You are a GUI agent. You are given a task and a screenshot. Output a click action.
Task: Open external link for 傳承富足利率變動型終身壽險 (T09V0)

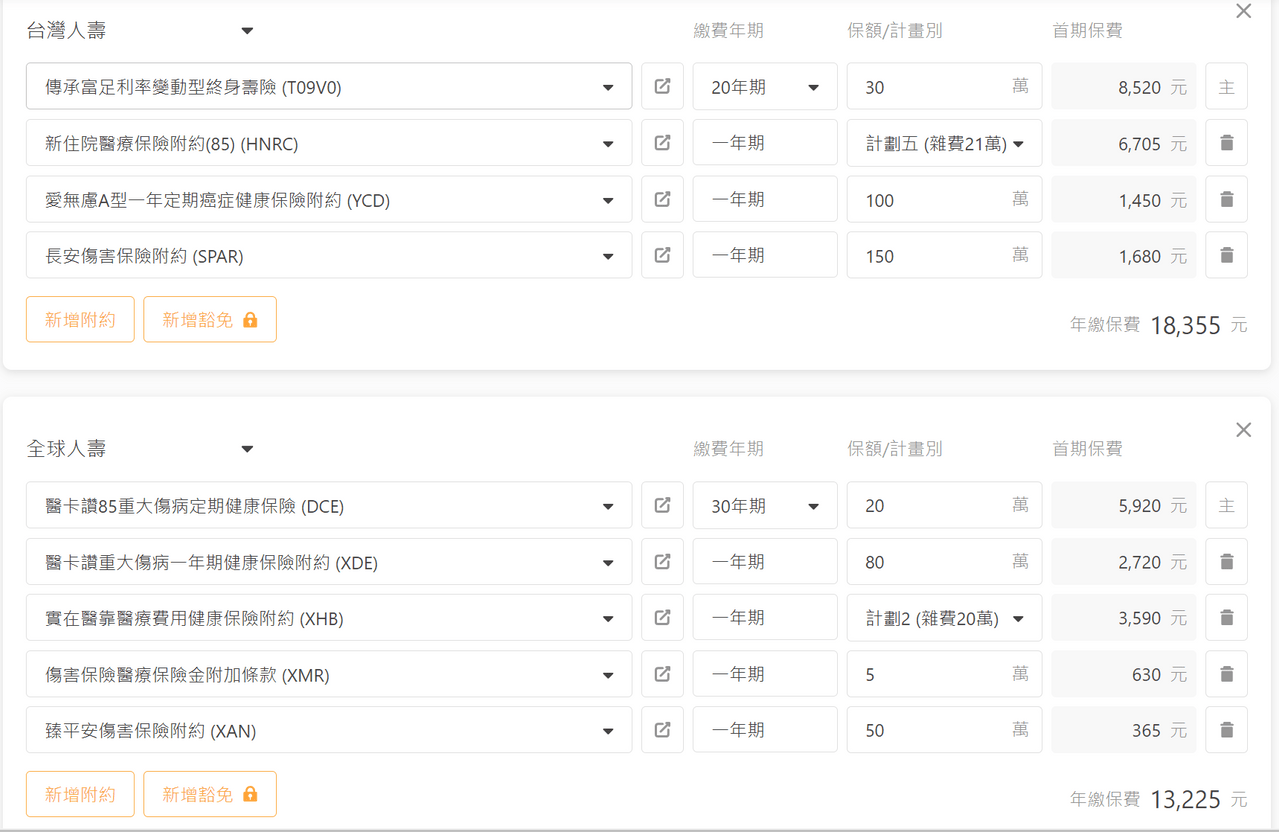(662, 87)
